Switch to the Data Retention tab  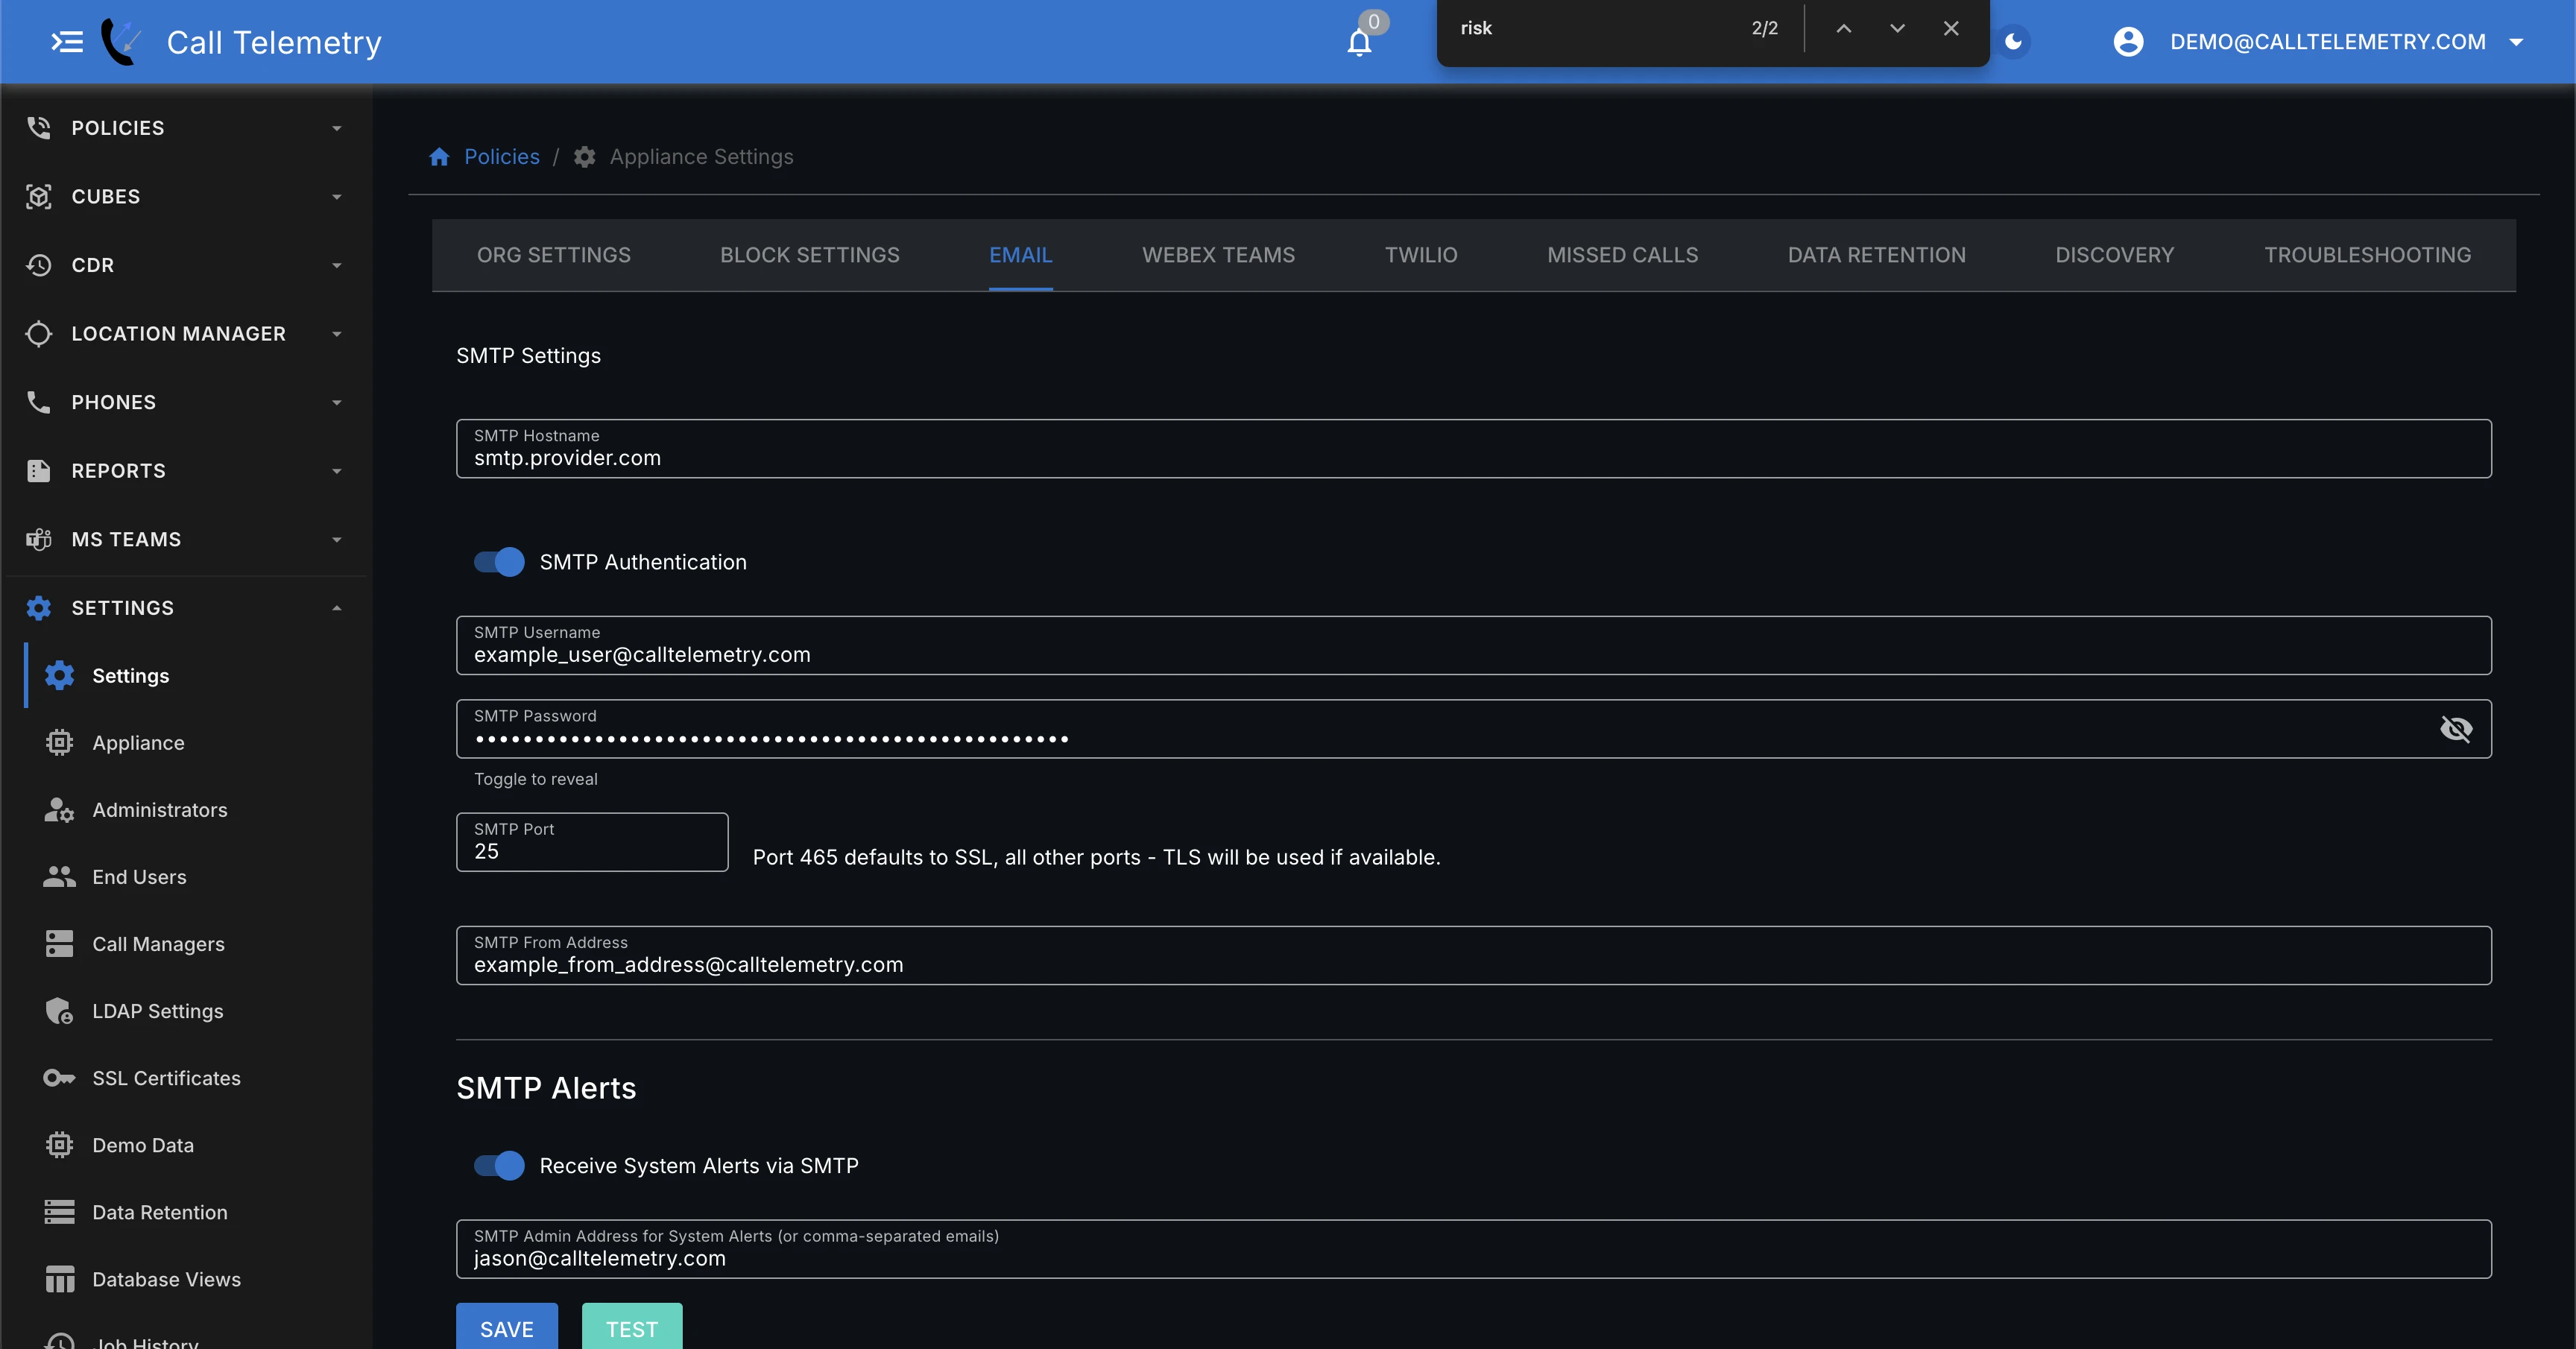pos(1877,255)
